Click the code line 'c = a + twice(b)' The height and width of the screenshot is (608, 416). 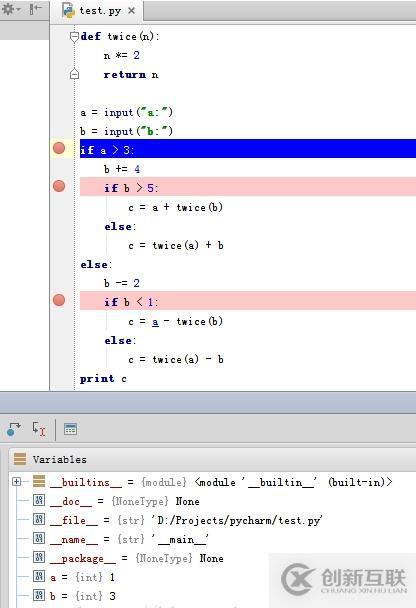[x=175, y=207]
